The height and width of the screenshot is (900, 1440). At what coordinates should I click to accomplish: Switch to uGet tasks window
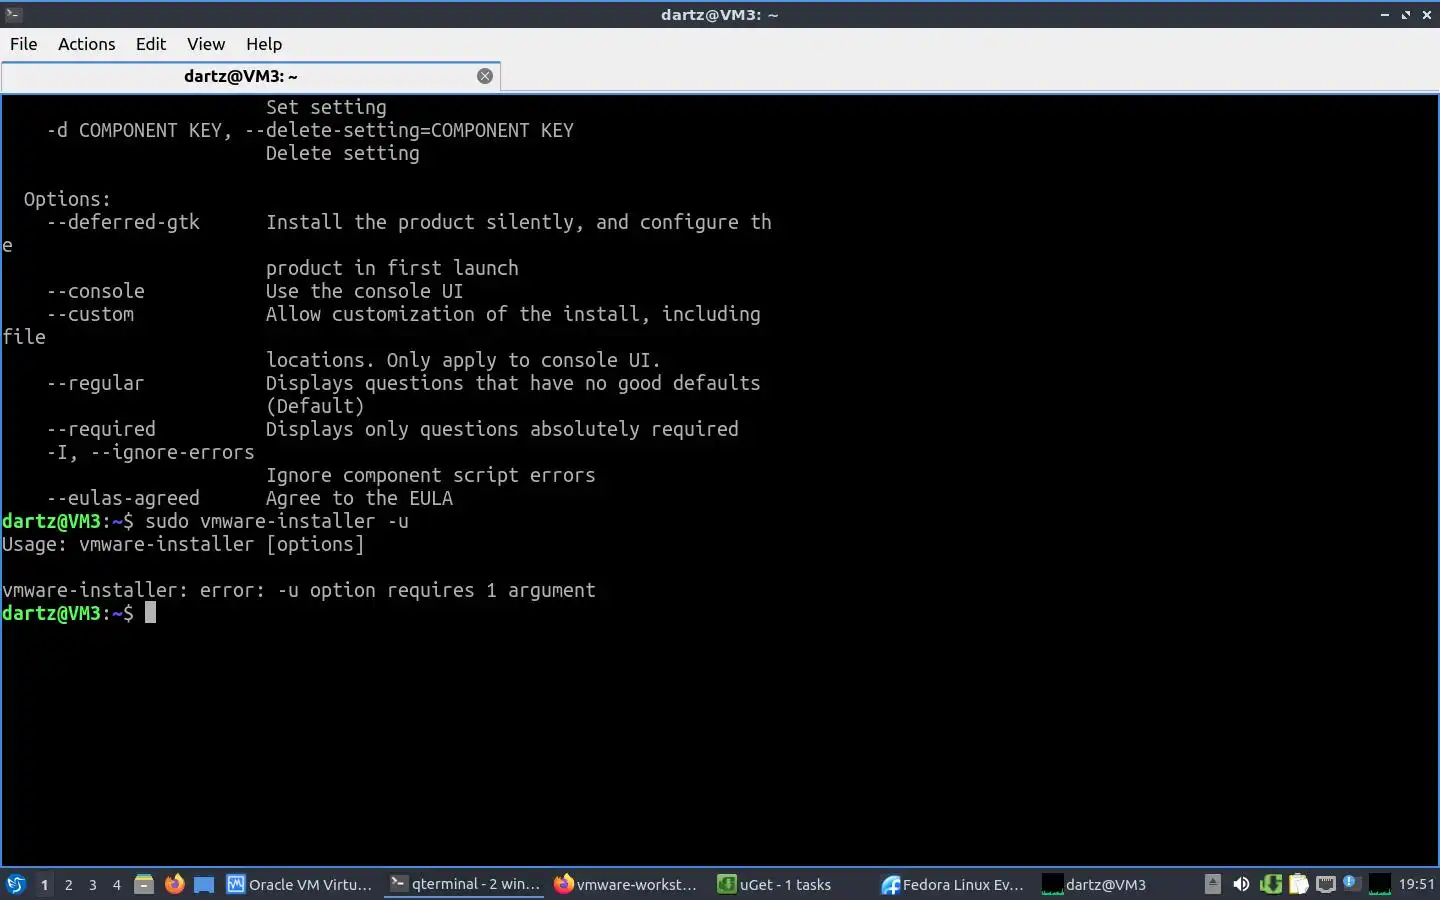point(775,884)
